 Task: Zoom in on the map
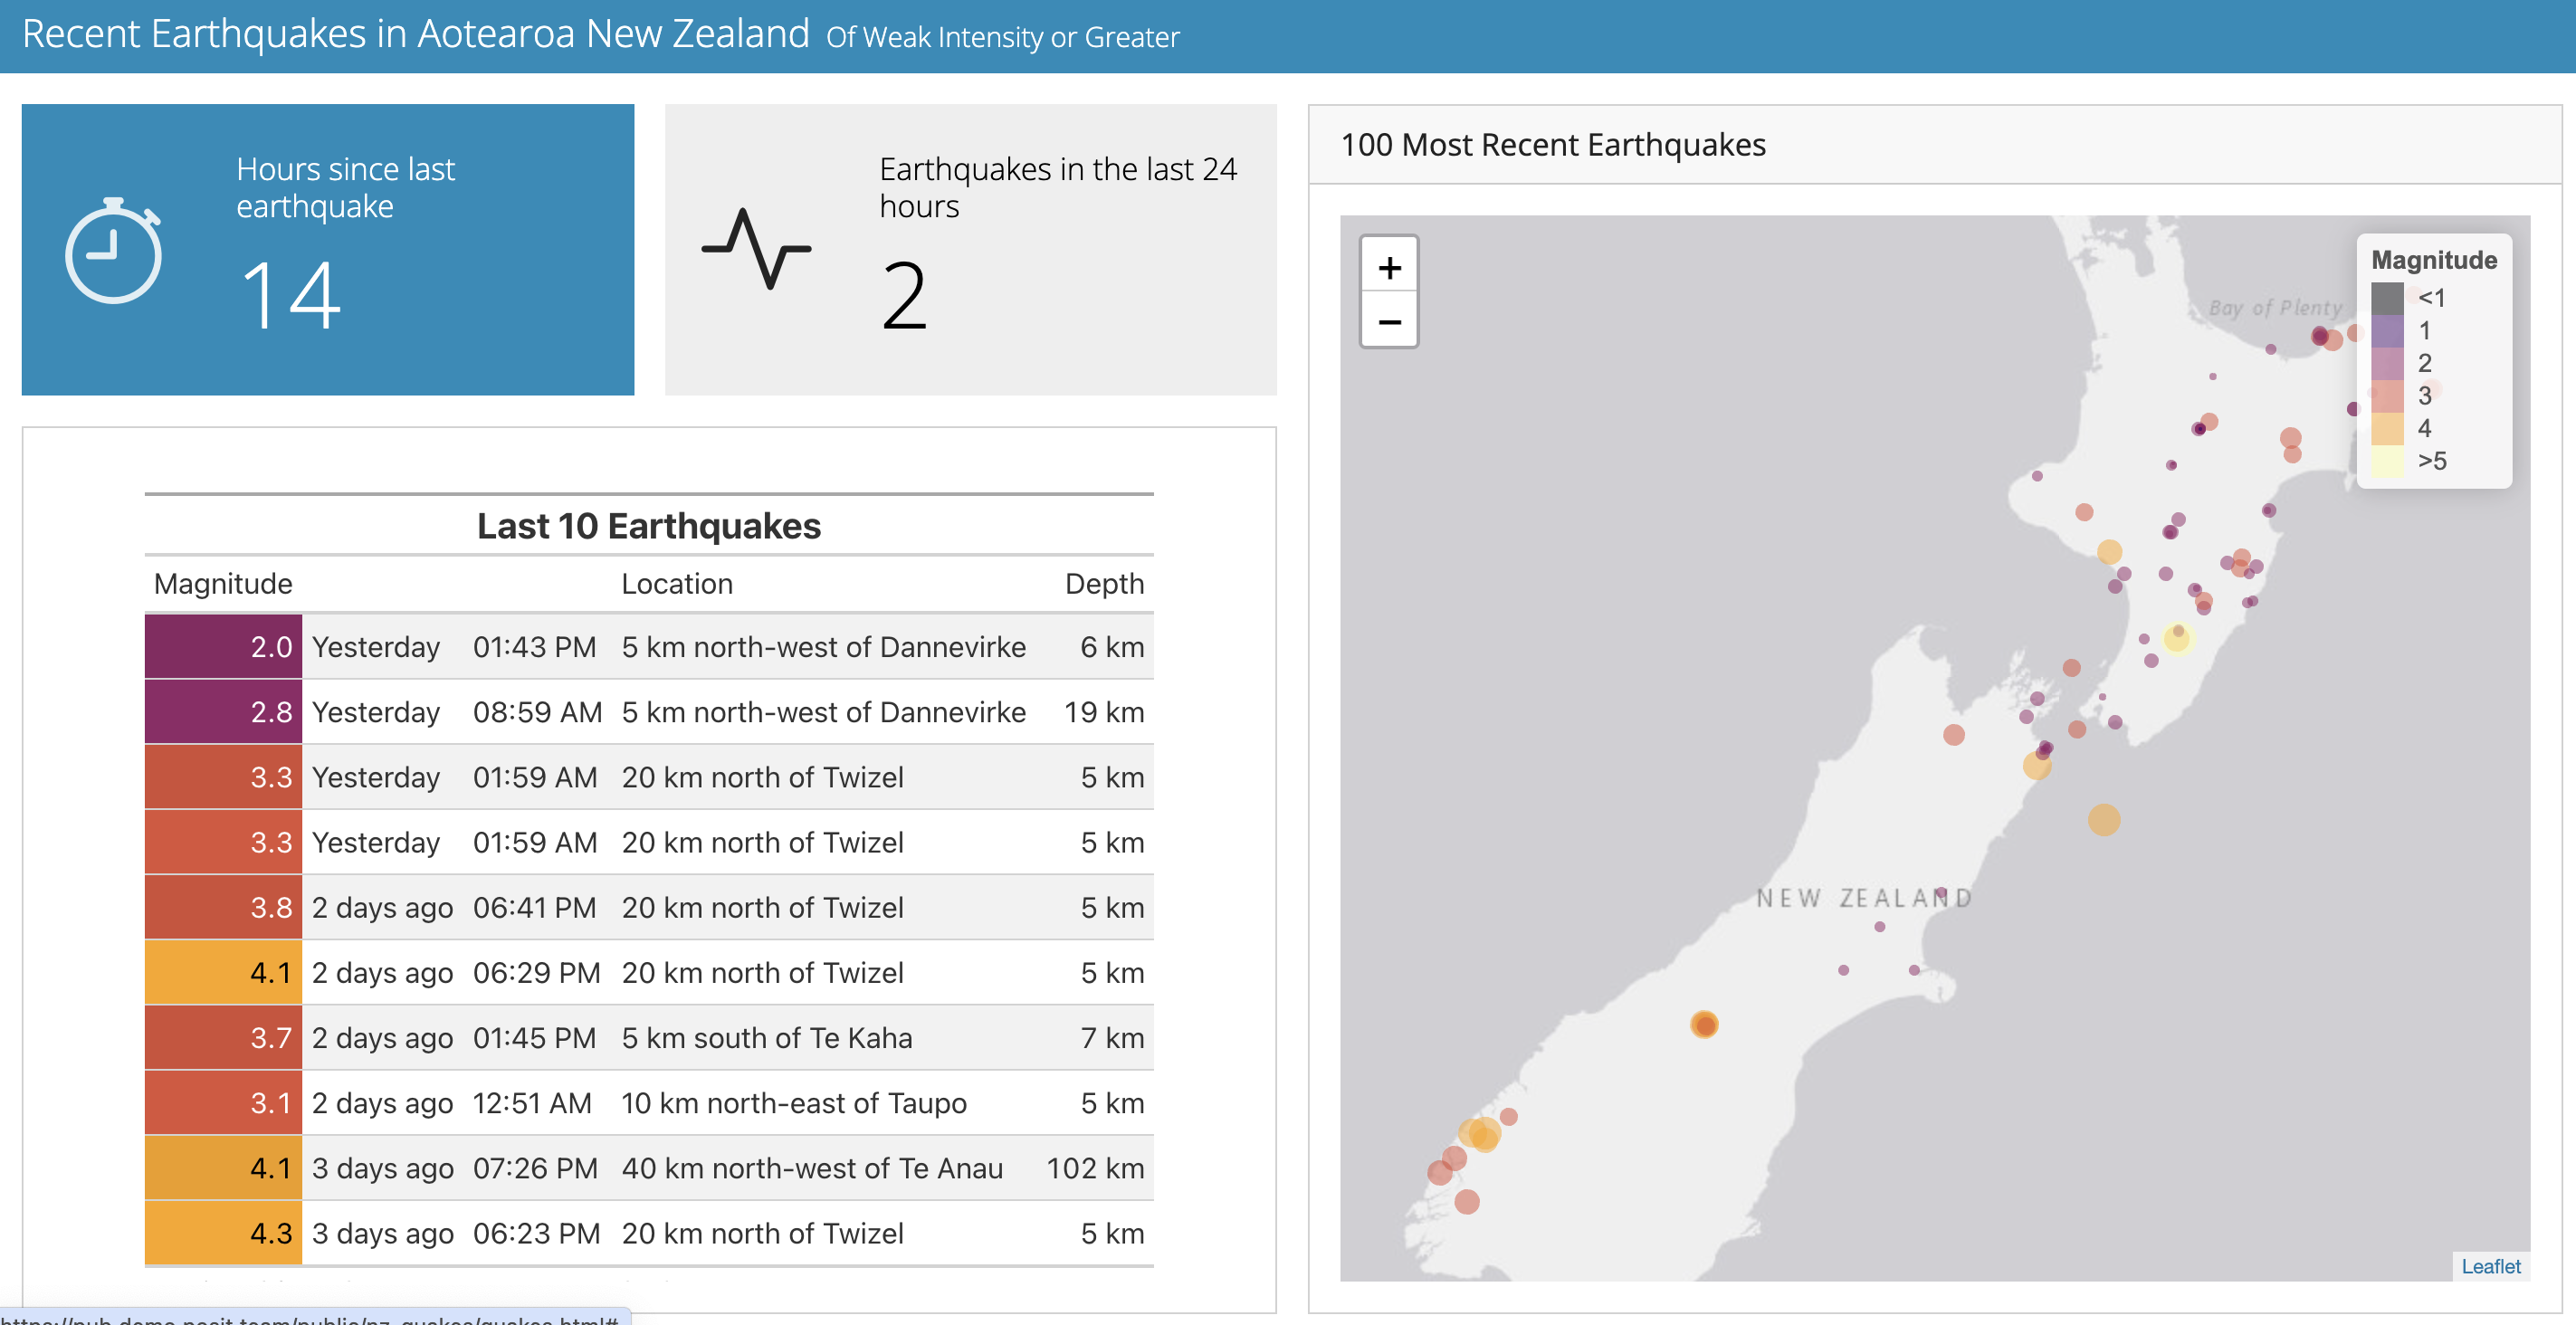coord(1389,267)
